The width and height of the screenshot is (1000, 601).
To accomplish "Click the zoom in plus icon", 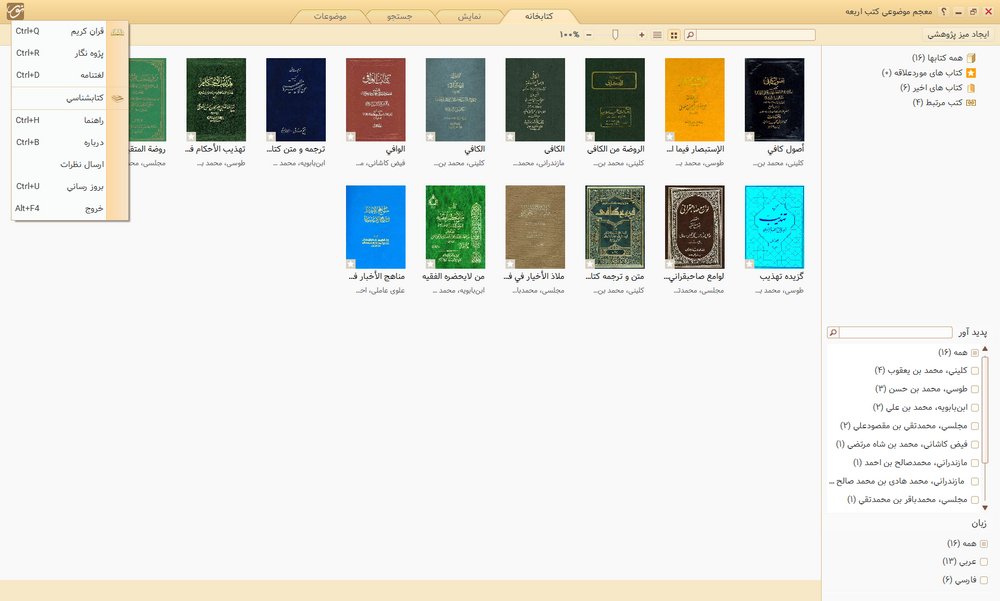I will (642, 35).
